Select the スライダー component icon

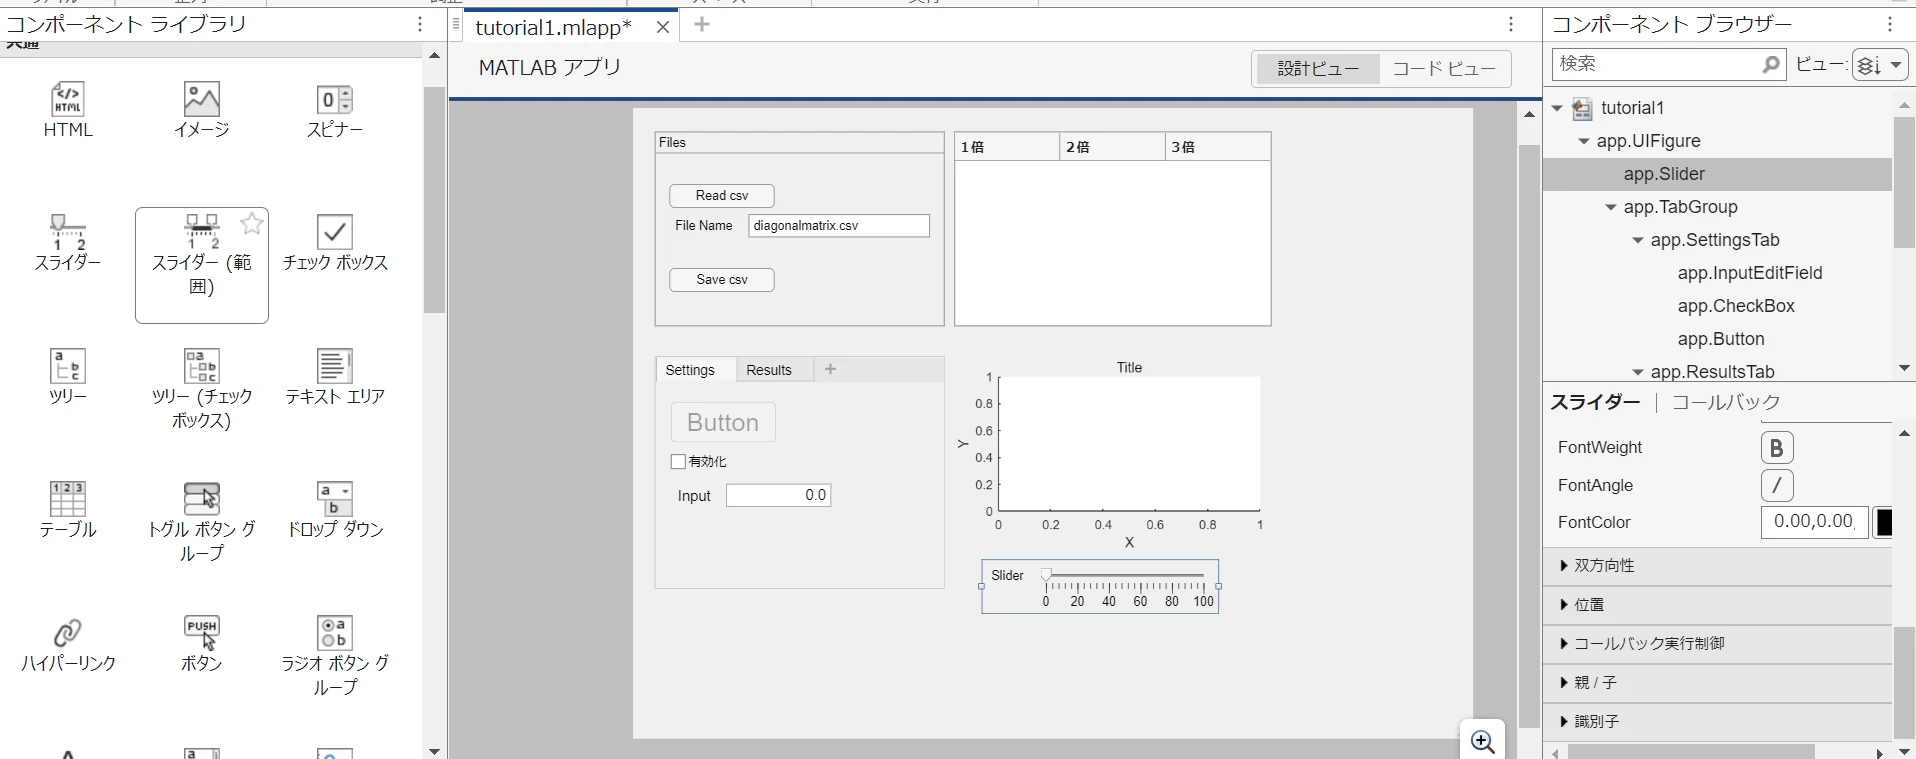[68, 232]
